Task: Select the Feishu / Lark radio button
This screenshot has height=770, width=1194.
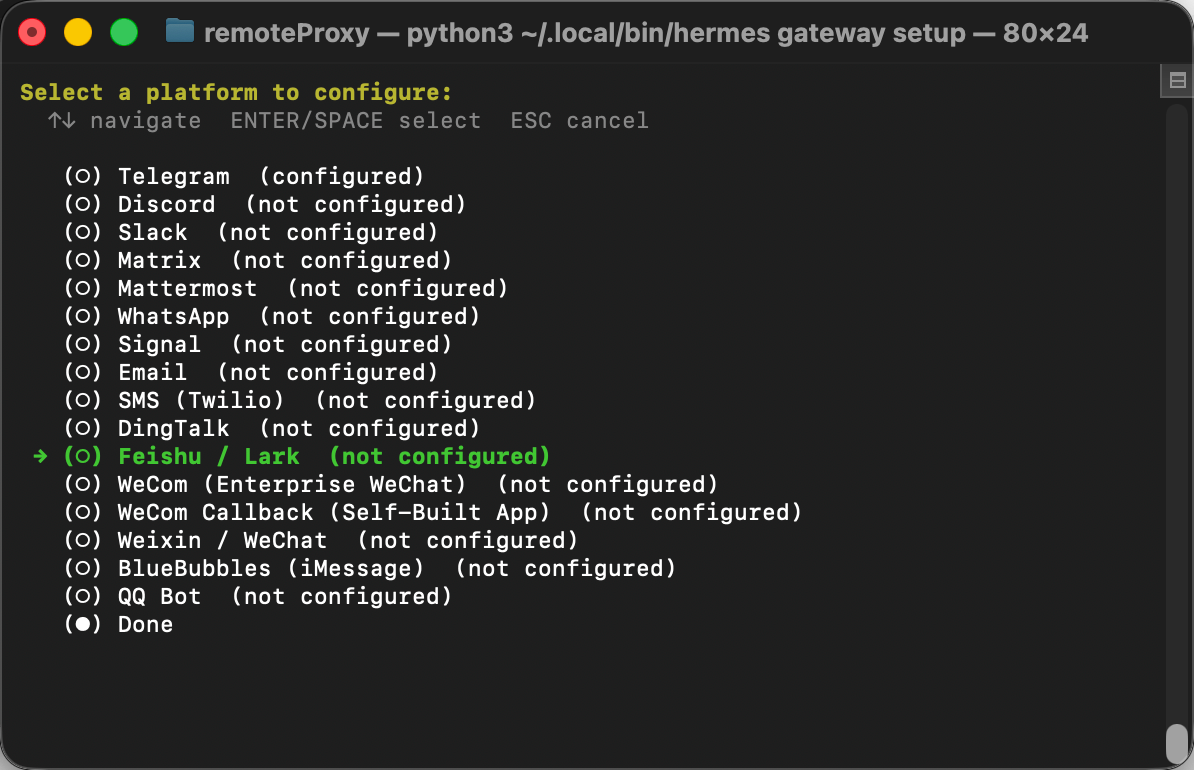Action: pyautogui.click(x=83, y=456)
